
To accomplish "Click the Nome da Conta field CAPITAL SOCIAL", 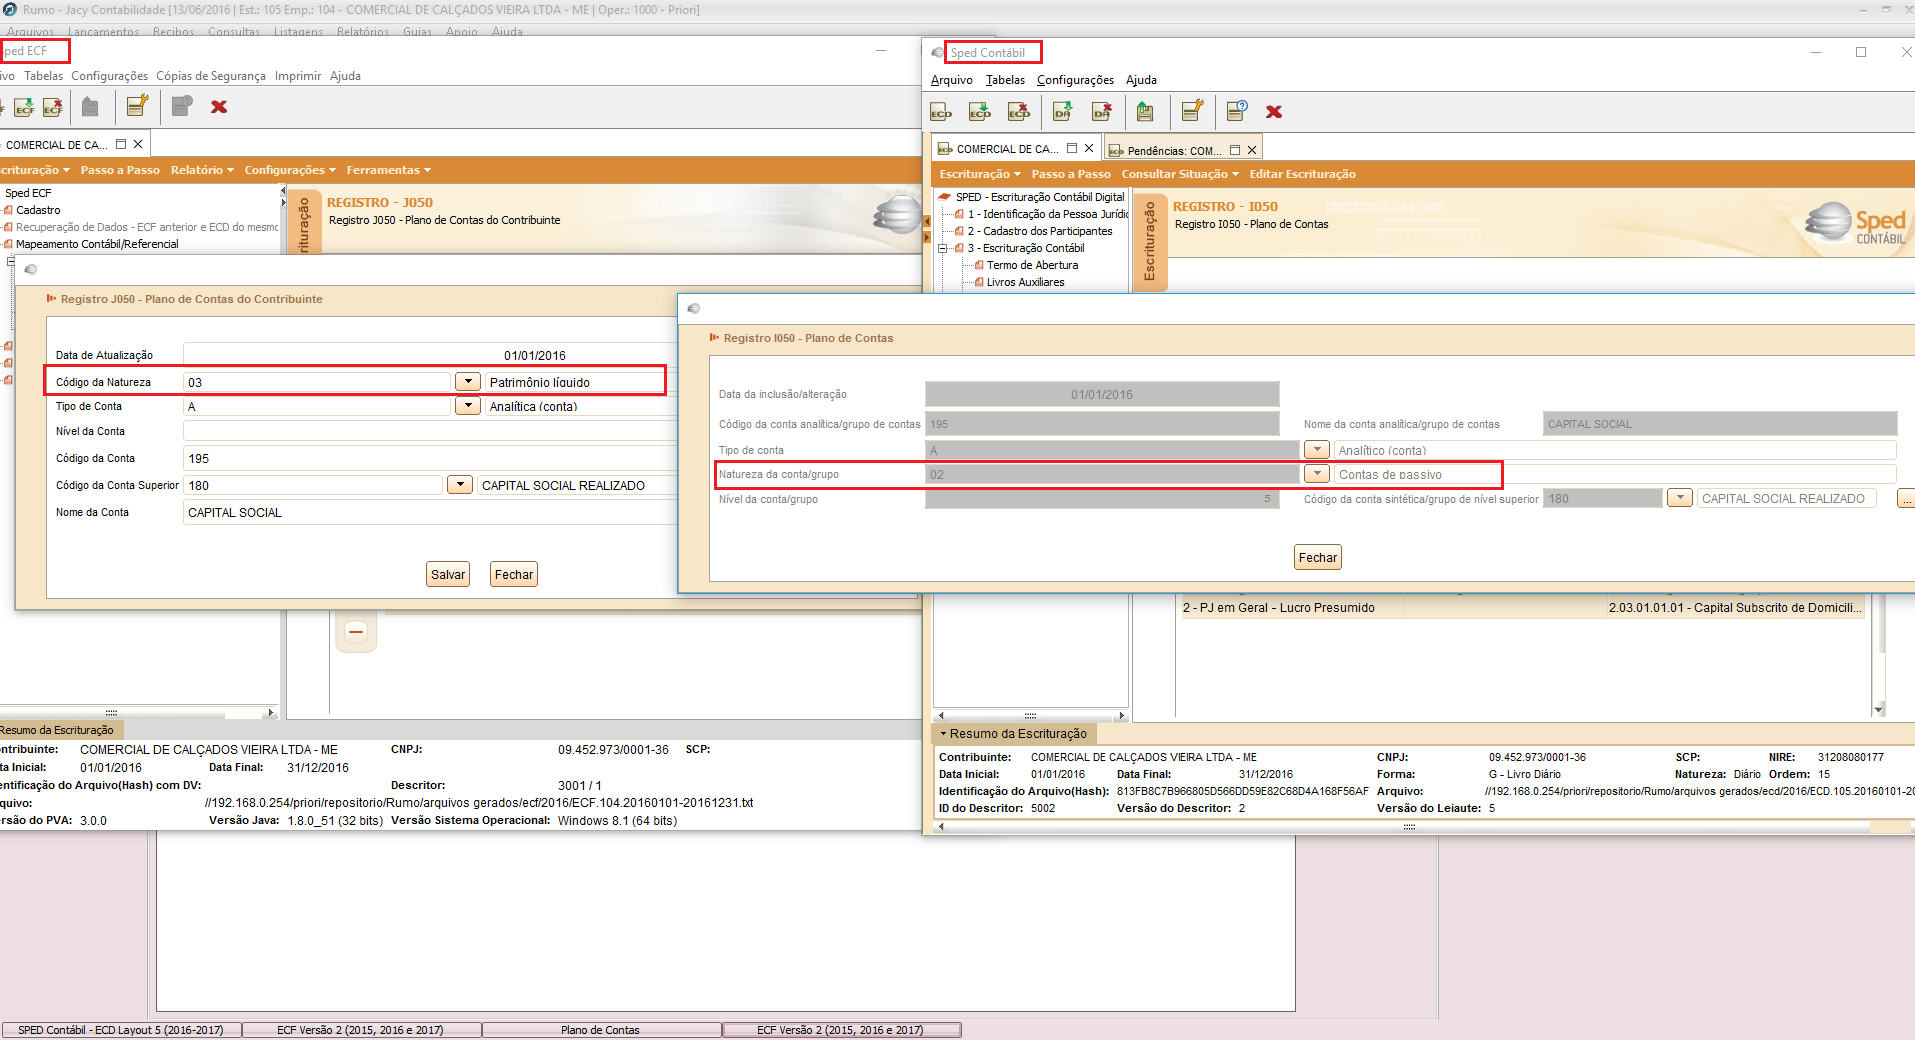I will coord(430,512).
